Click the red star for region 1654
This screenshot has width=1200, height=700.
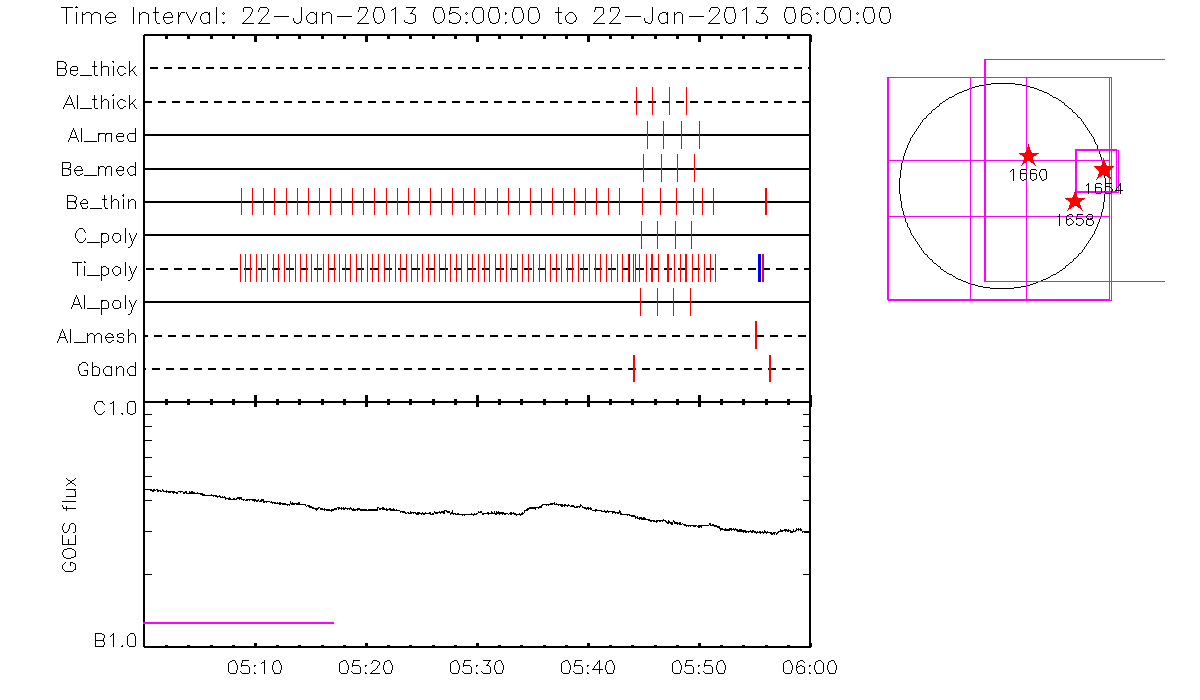click(1104, 169)
